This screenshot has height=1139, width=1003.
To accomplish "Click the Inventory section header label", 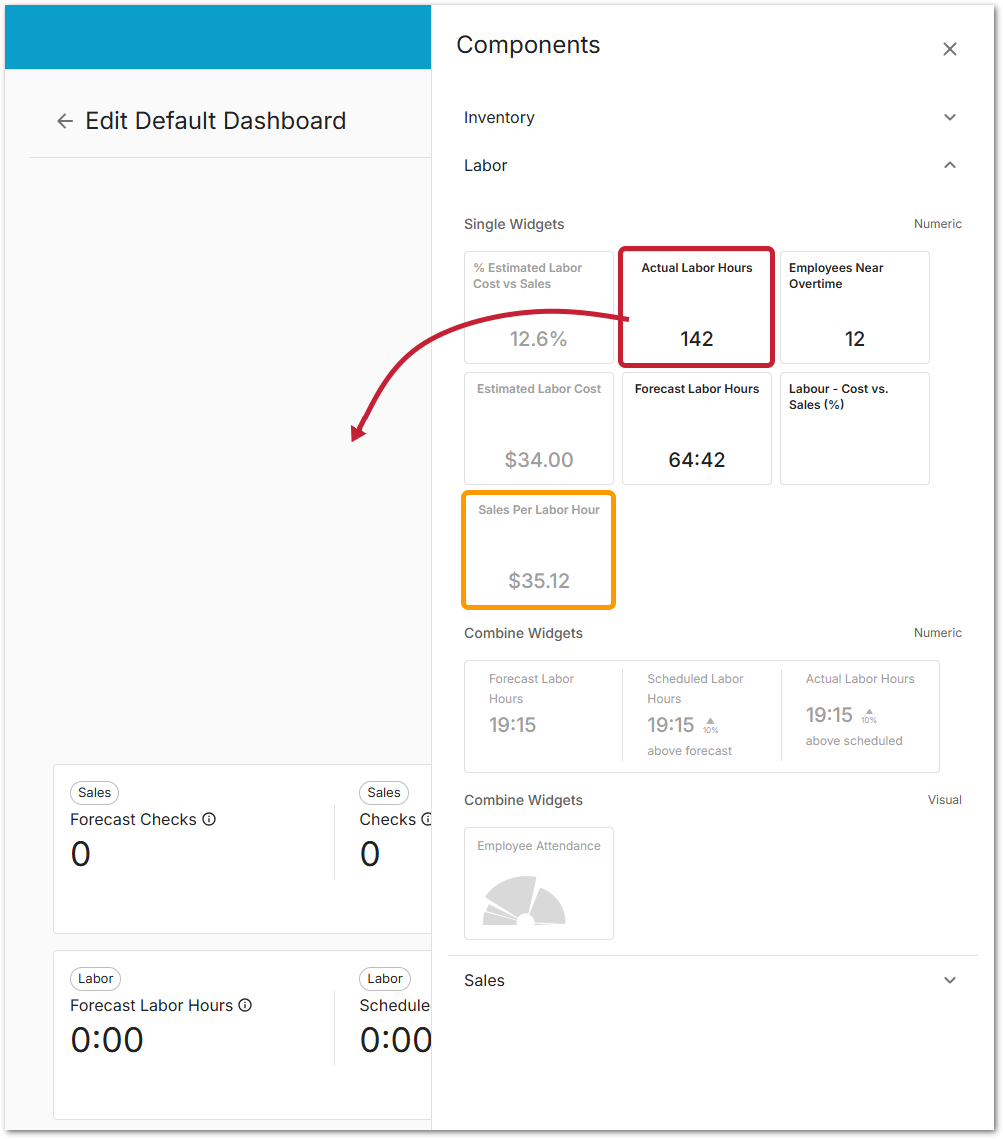I will pyautogui.click(x=499, y=117).
